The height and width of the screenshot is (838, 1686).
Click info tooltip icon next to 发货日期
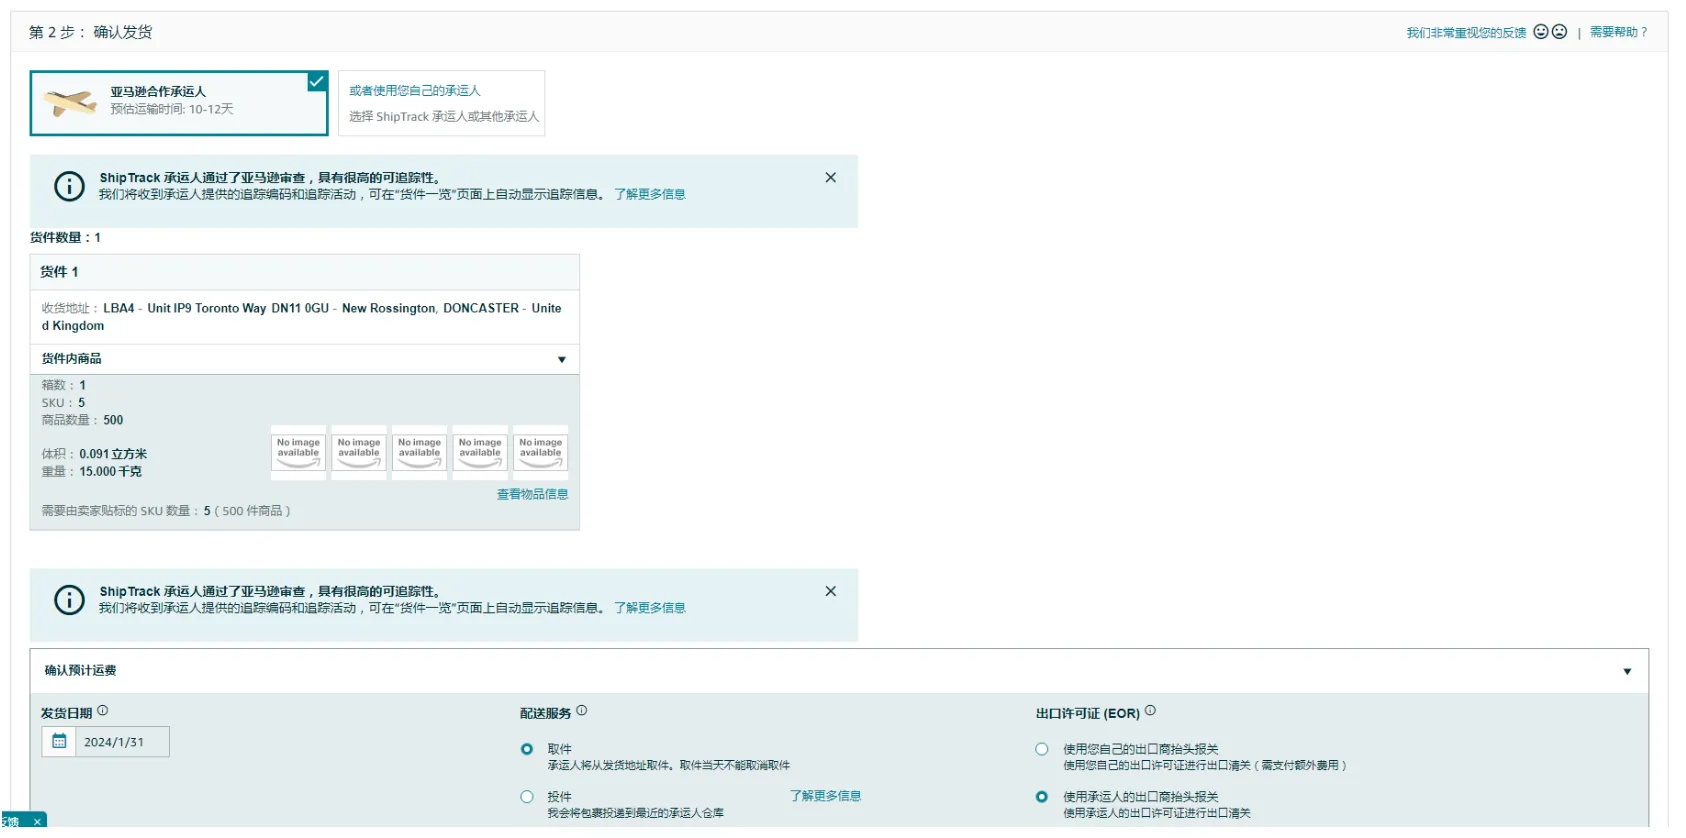tap(102, 711)
